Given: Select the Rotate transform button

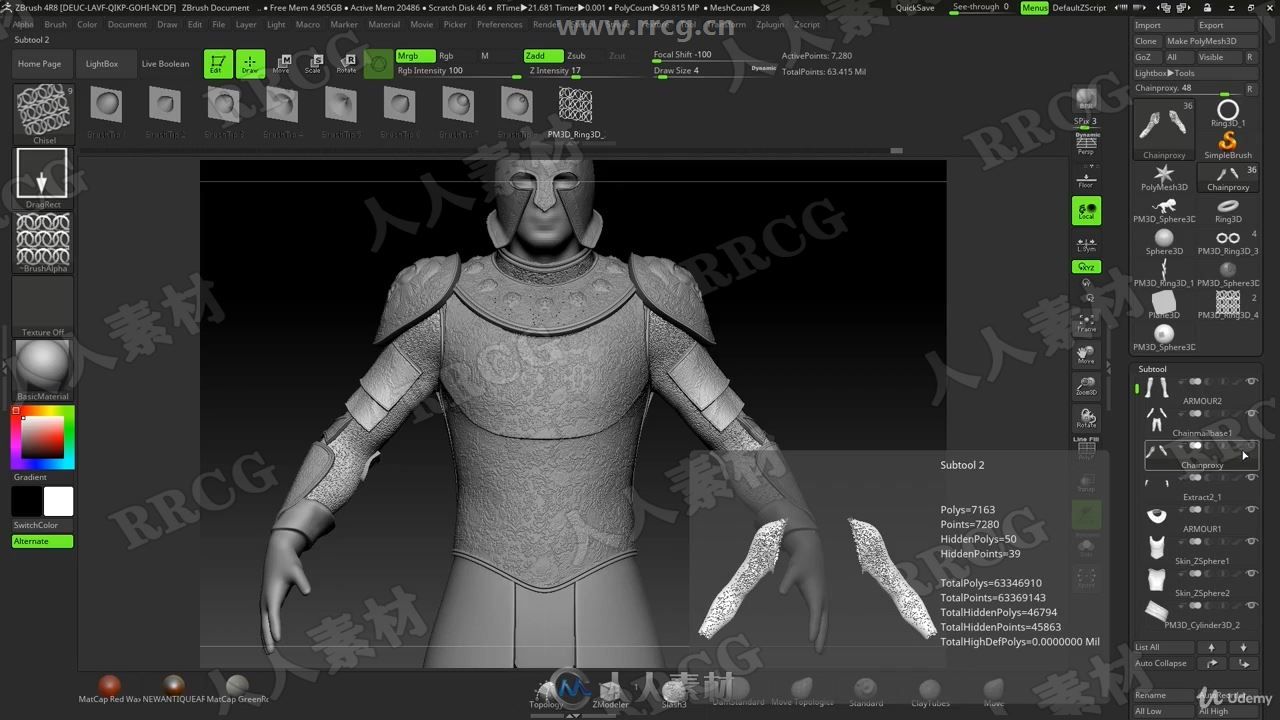Looking at the screenshot, I should (x=346, y=64).
